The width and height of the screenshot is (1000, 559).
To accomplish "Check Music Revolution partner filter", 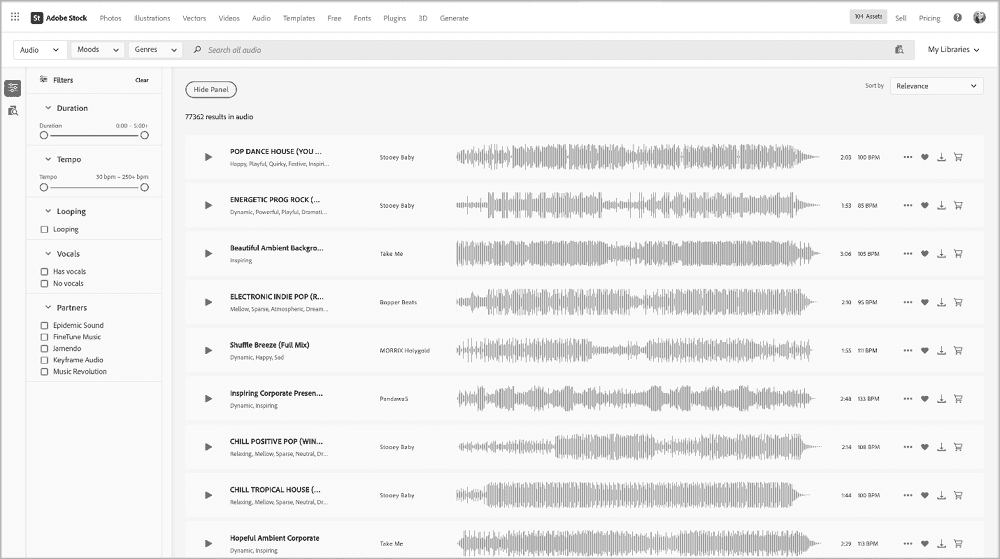I will [x=44, y=372].
